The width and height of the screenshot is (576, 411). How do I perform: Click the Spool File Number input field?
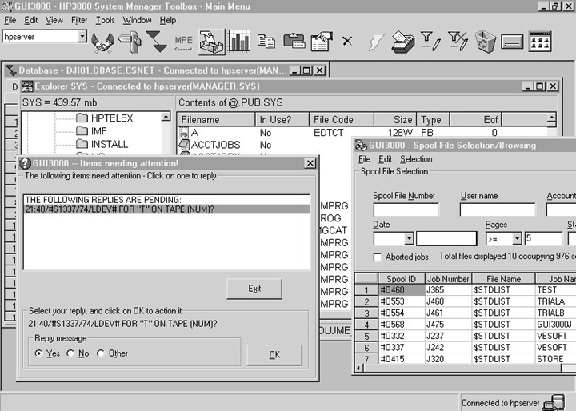pyautogui.click(x=406, y=210)
